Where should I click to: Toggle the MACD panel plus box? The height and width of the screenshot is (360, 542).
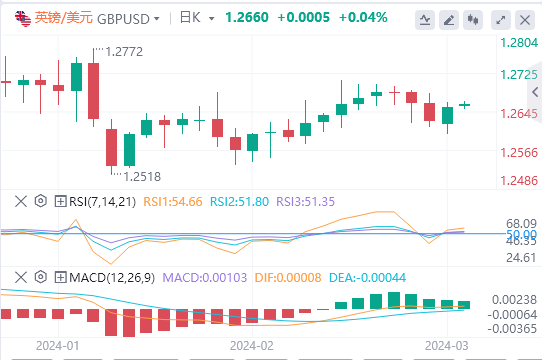click(60, 277)
